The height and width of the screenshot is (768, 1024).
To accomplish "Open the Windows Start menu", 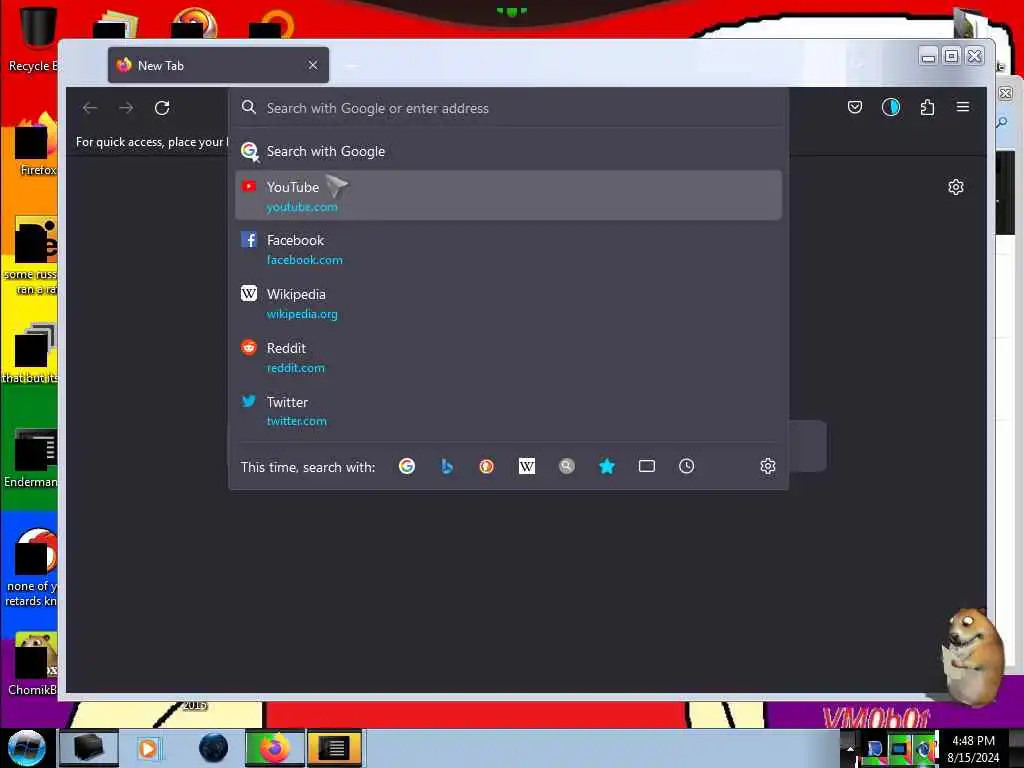I will coord(26,748).
